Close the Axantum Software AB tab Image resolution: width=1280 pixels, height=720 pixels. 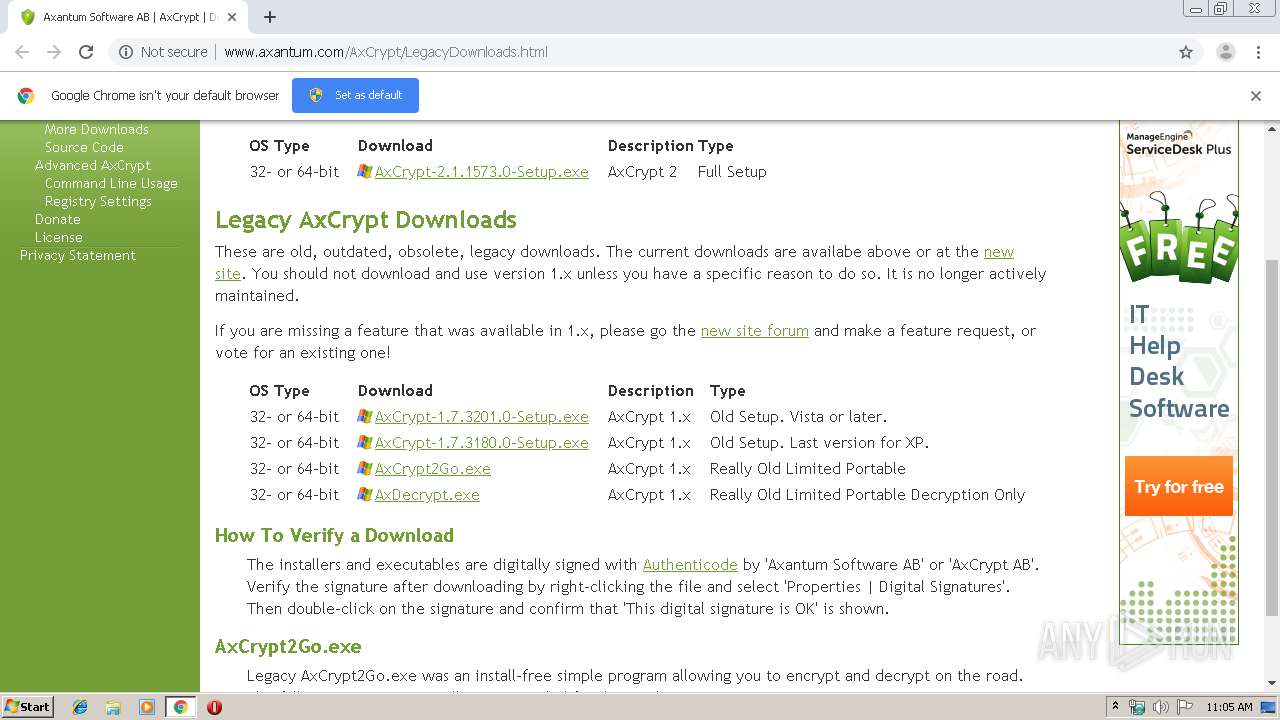pos(232,17)
